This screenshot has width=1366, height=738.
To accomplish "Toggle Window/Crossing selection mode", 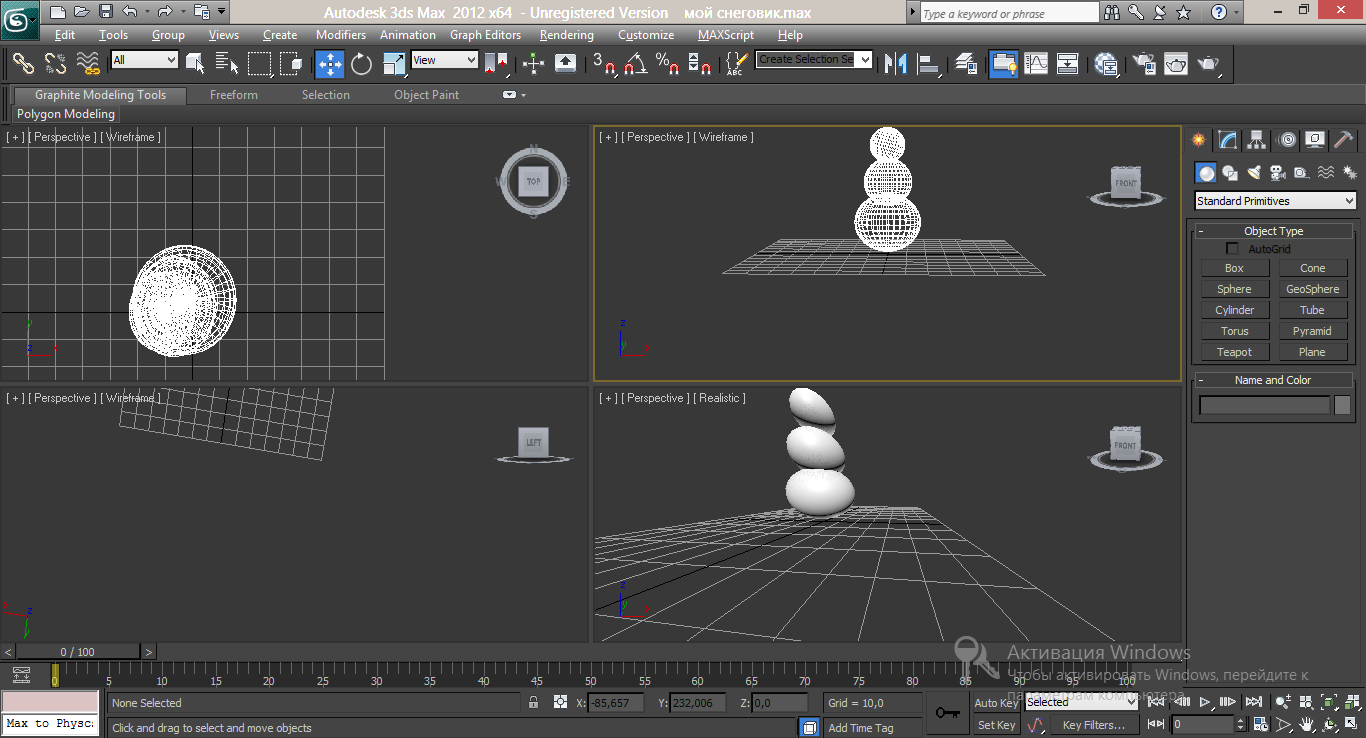I will (x=292, y=63).
